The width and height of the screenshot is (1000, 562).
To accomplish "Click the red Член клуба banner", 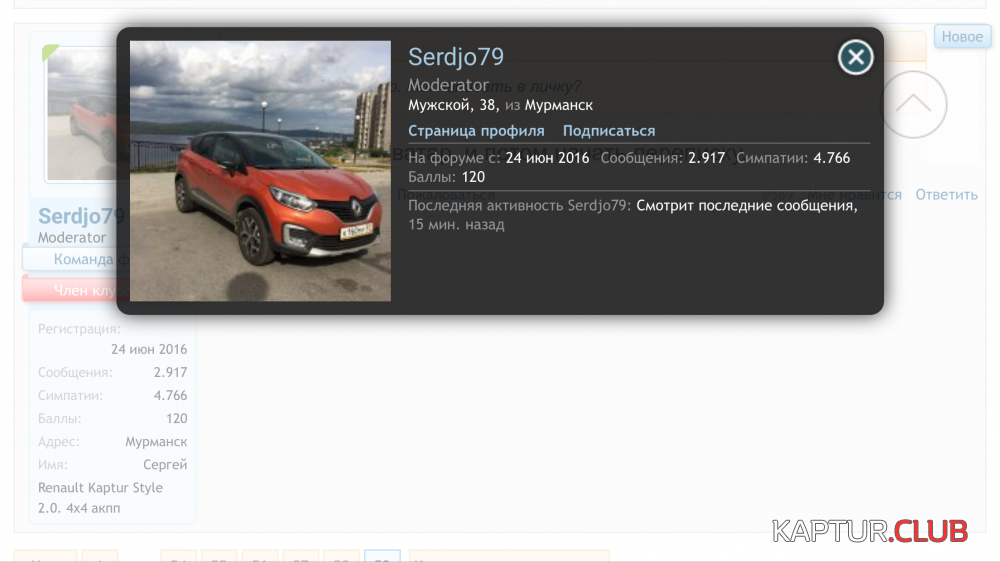I will [70, 291].
